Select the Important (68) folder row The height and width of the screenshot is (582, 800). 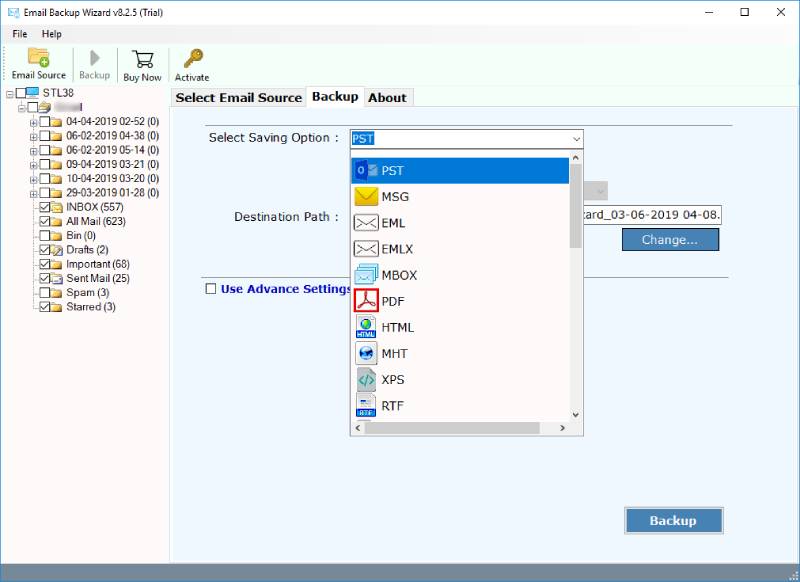[x=98, y=264]
